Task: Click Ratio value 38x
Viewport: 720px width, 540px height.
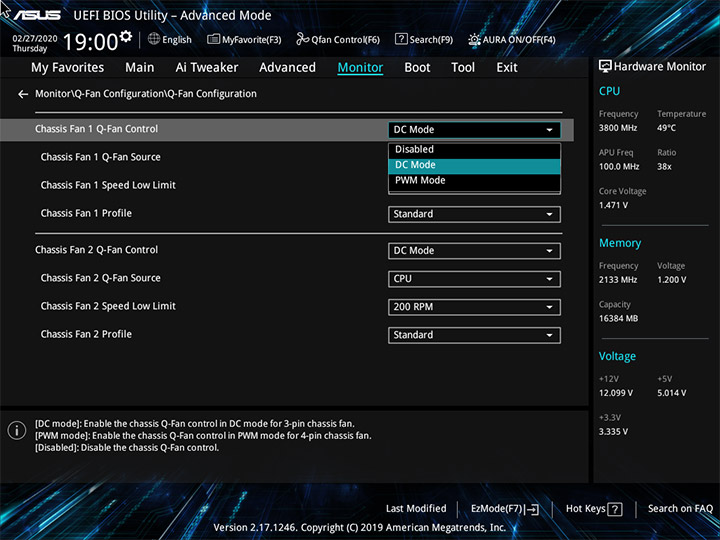Action: click(664, 167)
